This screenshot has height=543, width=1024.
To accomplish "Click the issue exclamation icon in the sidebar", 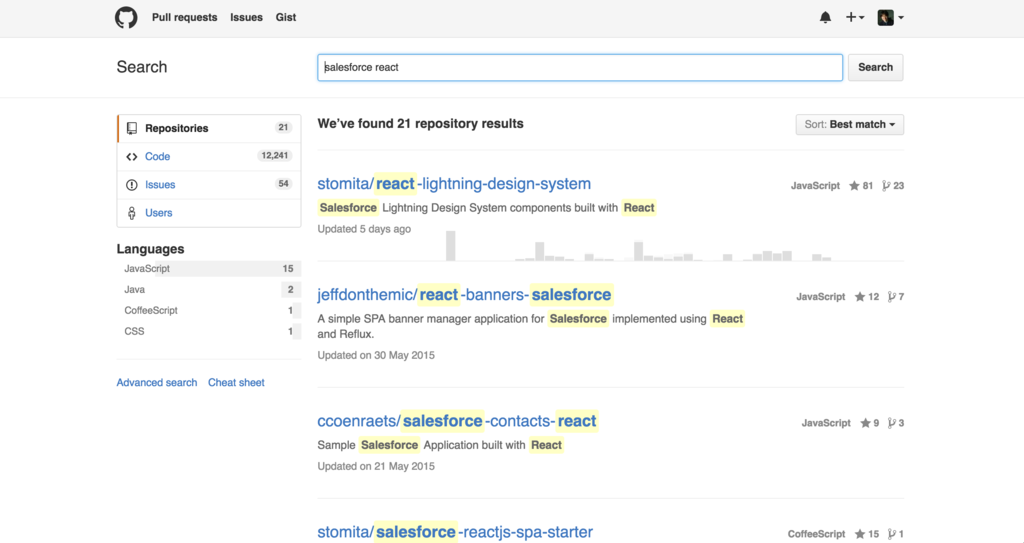I will (132, 185).
